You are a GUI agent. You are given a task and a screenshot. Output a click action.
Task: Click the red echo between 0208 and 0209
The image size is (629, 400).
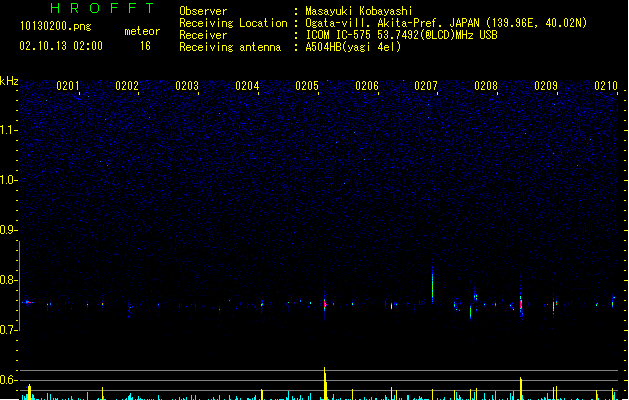[x=521, y=305]
